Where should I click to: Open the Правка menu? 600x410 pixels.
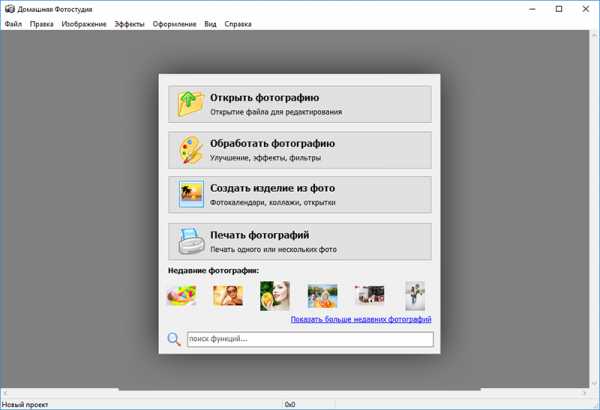coord(41,24)
